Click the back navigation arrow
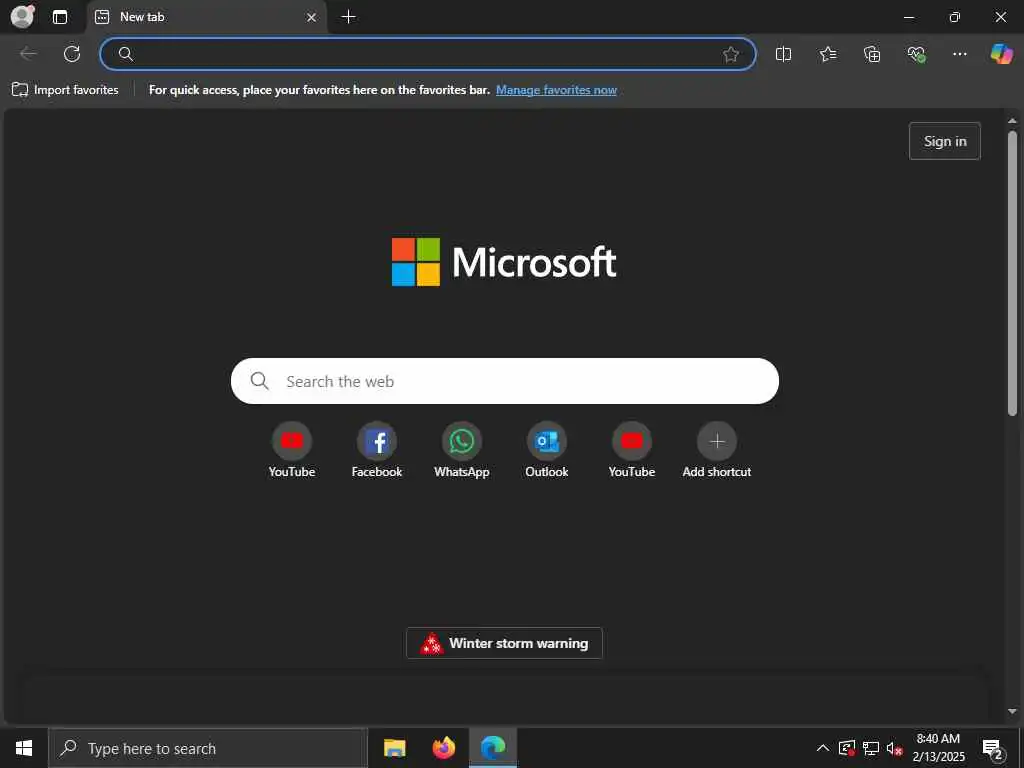The height and width of the screenshot is (768, 1024). point(28,54)
